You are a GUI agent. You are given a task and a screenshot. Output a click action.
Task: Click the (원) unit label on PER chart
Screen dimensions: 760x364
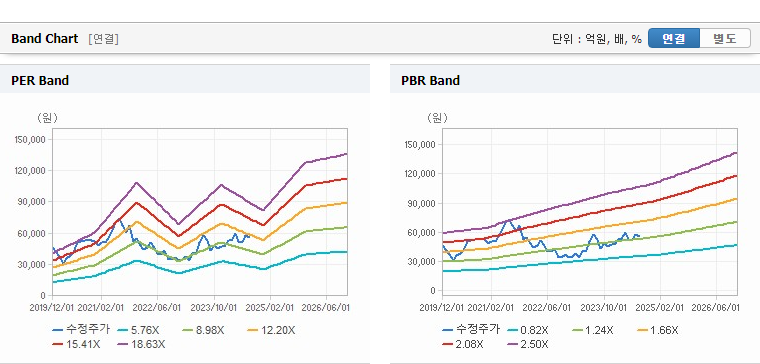[47, 118]
